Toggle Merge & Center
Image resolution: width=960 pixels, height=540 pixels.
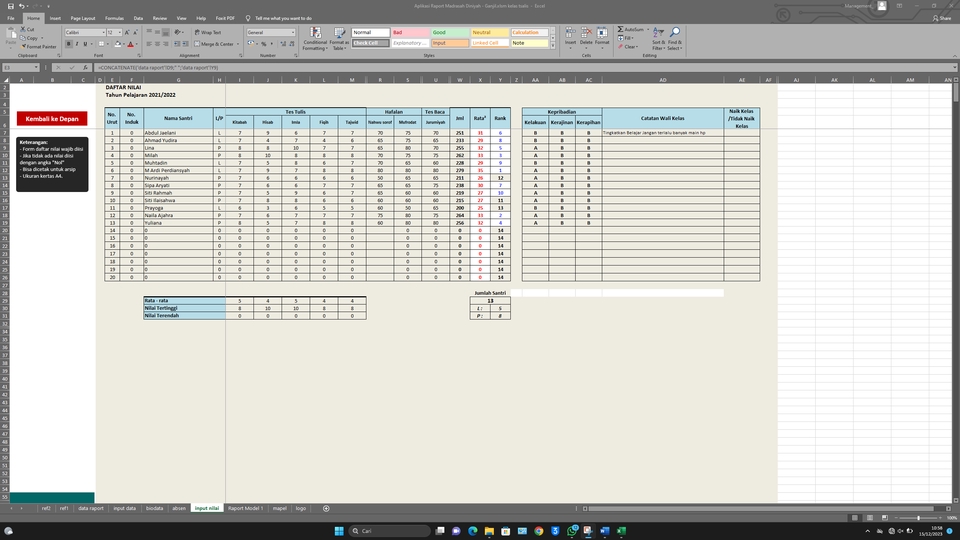click(x=214, y=44)
